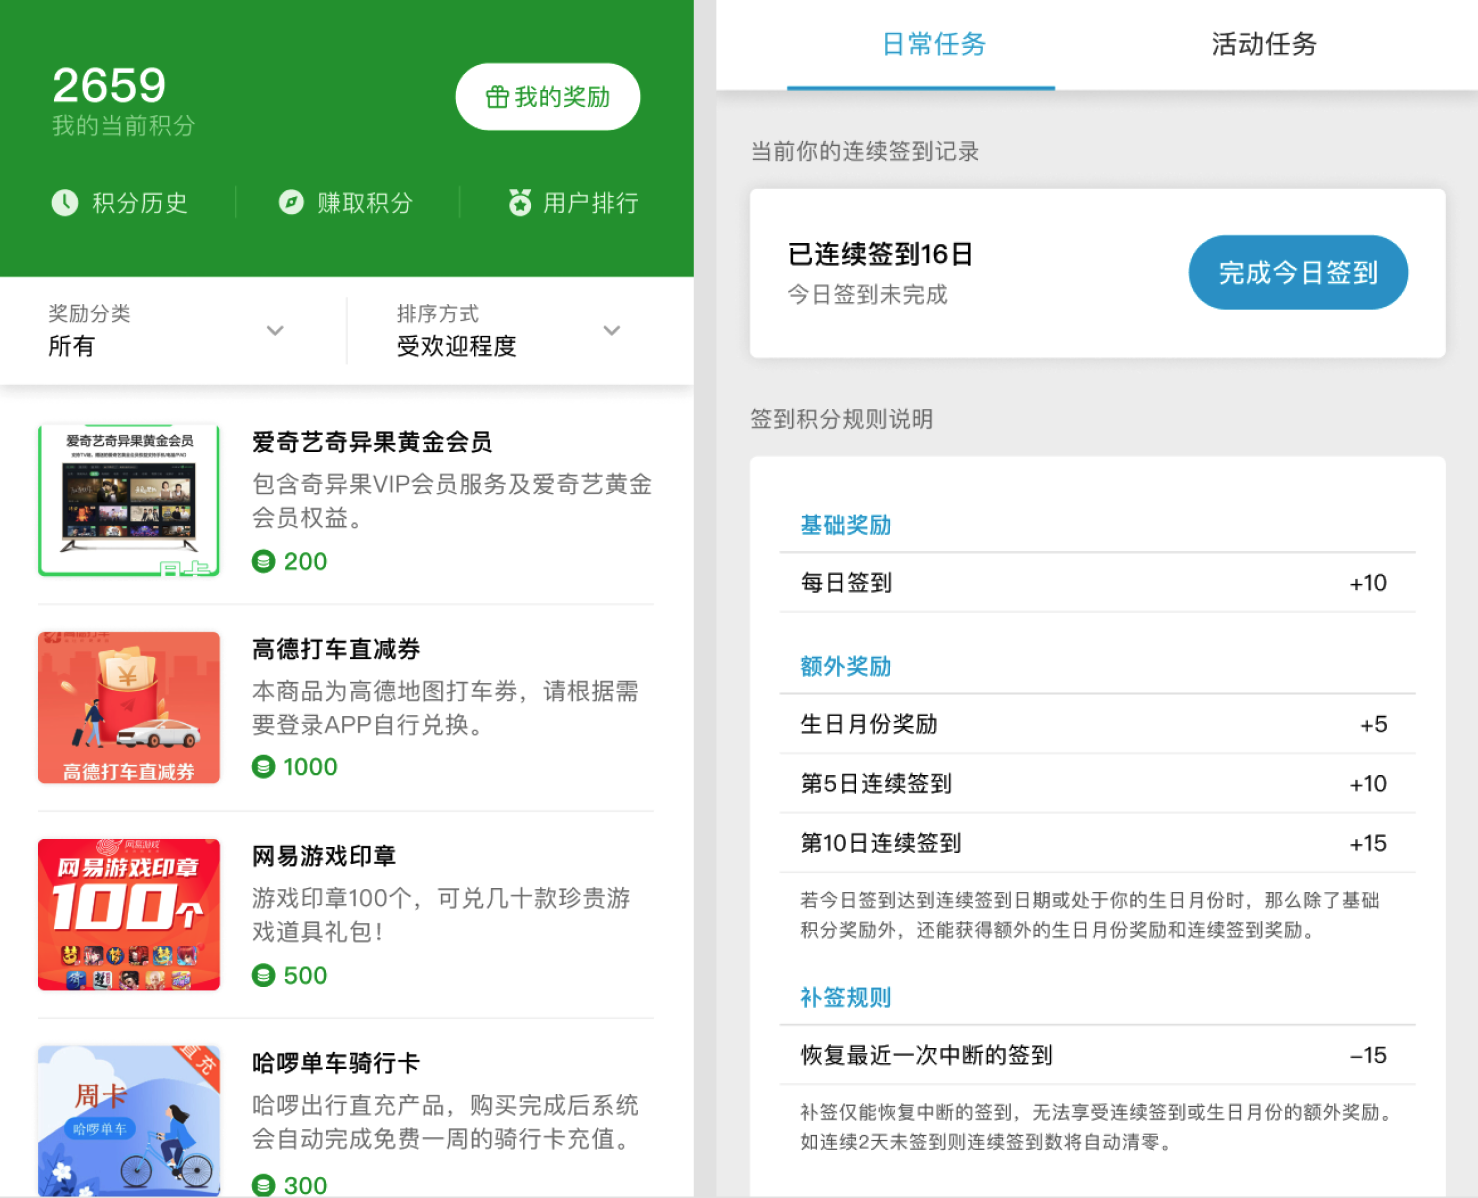This screenshot has width=1478, height=1198.
Task: Click the coin icon next to 300
Action: point(263,1185)
